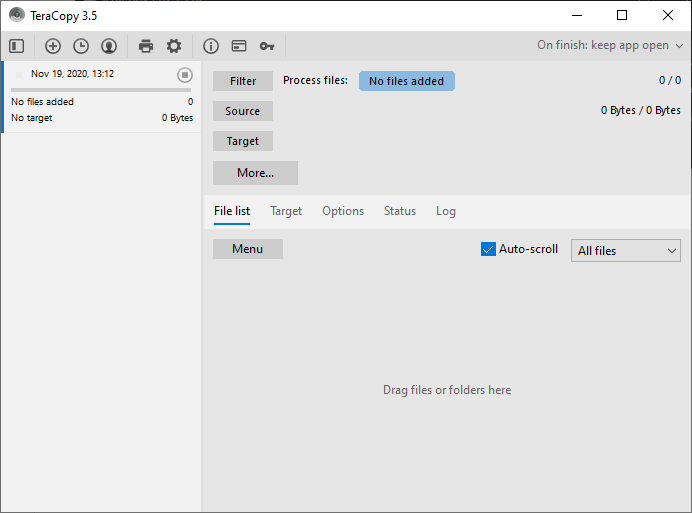The width and height of the screenshot is (692, 513).
Task: Click the Process files: label
Action: coord(315,80)
